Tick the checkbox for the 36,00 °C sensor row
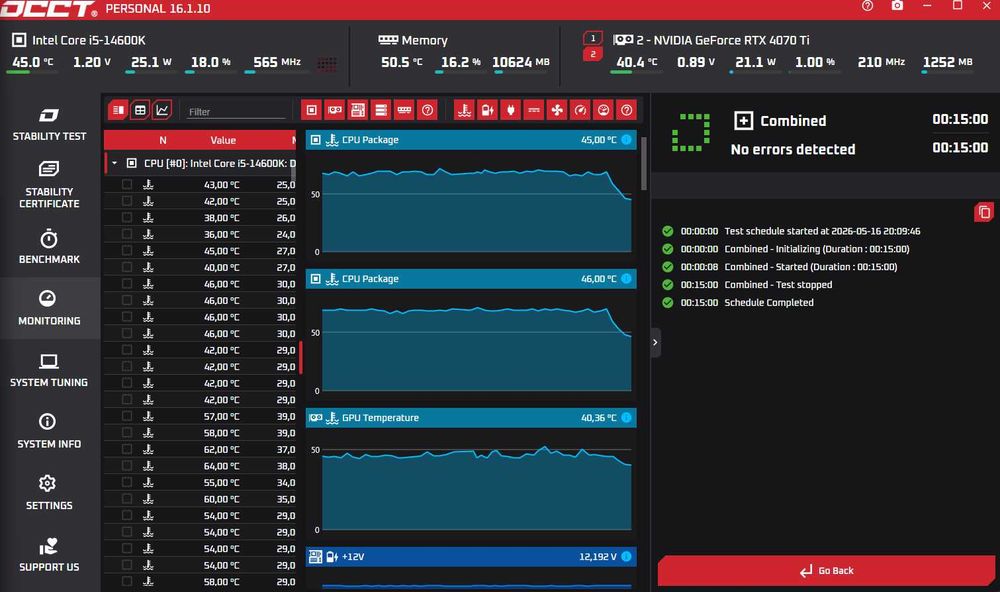1000x592 pixels. pos(127,234)
